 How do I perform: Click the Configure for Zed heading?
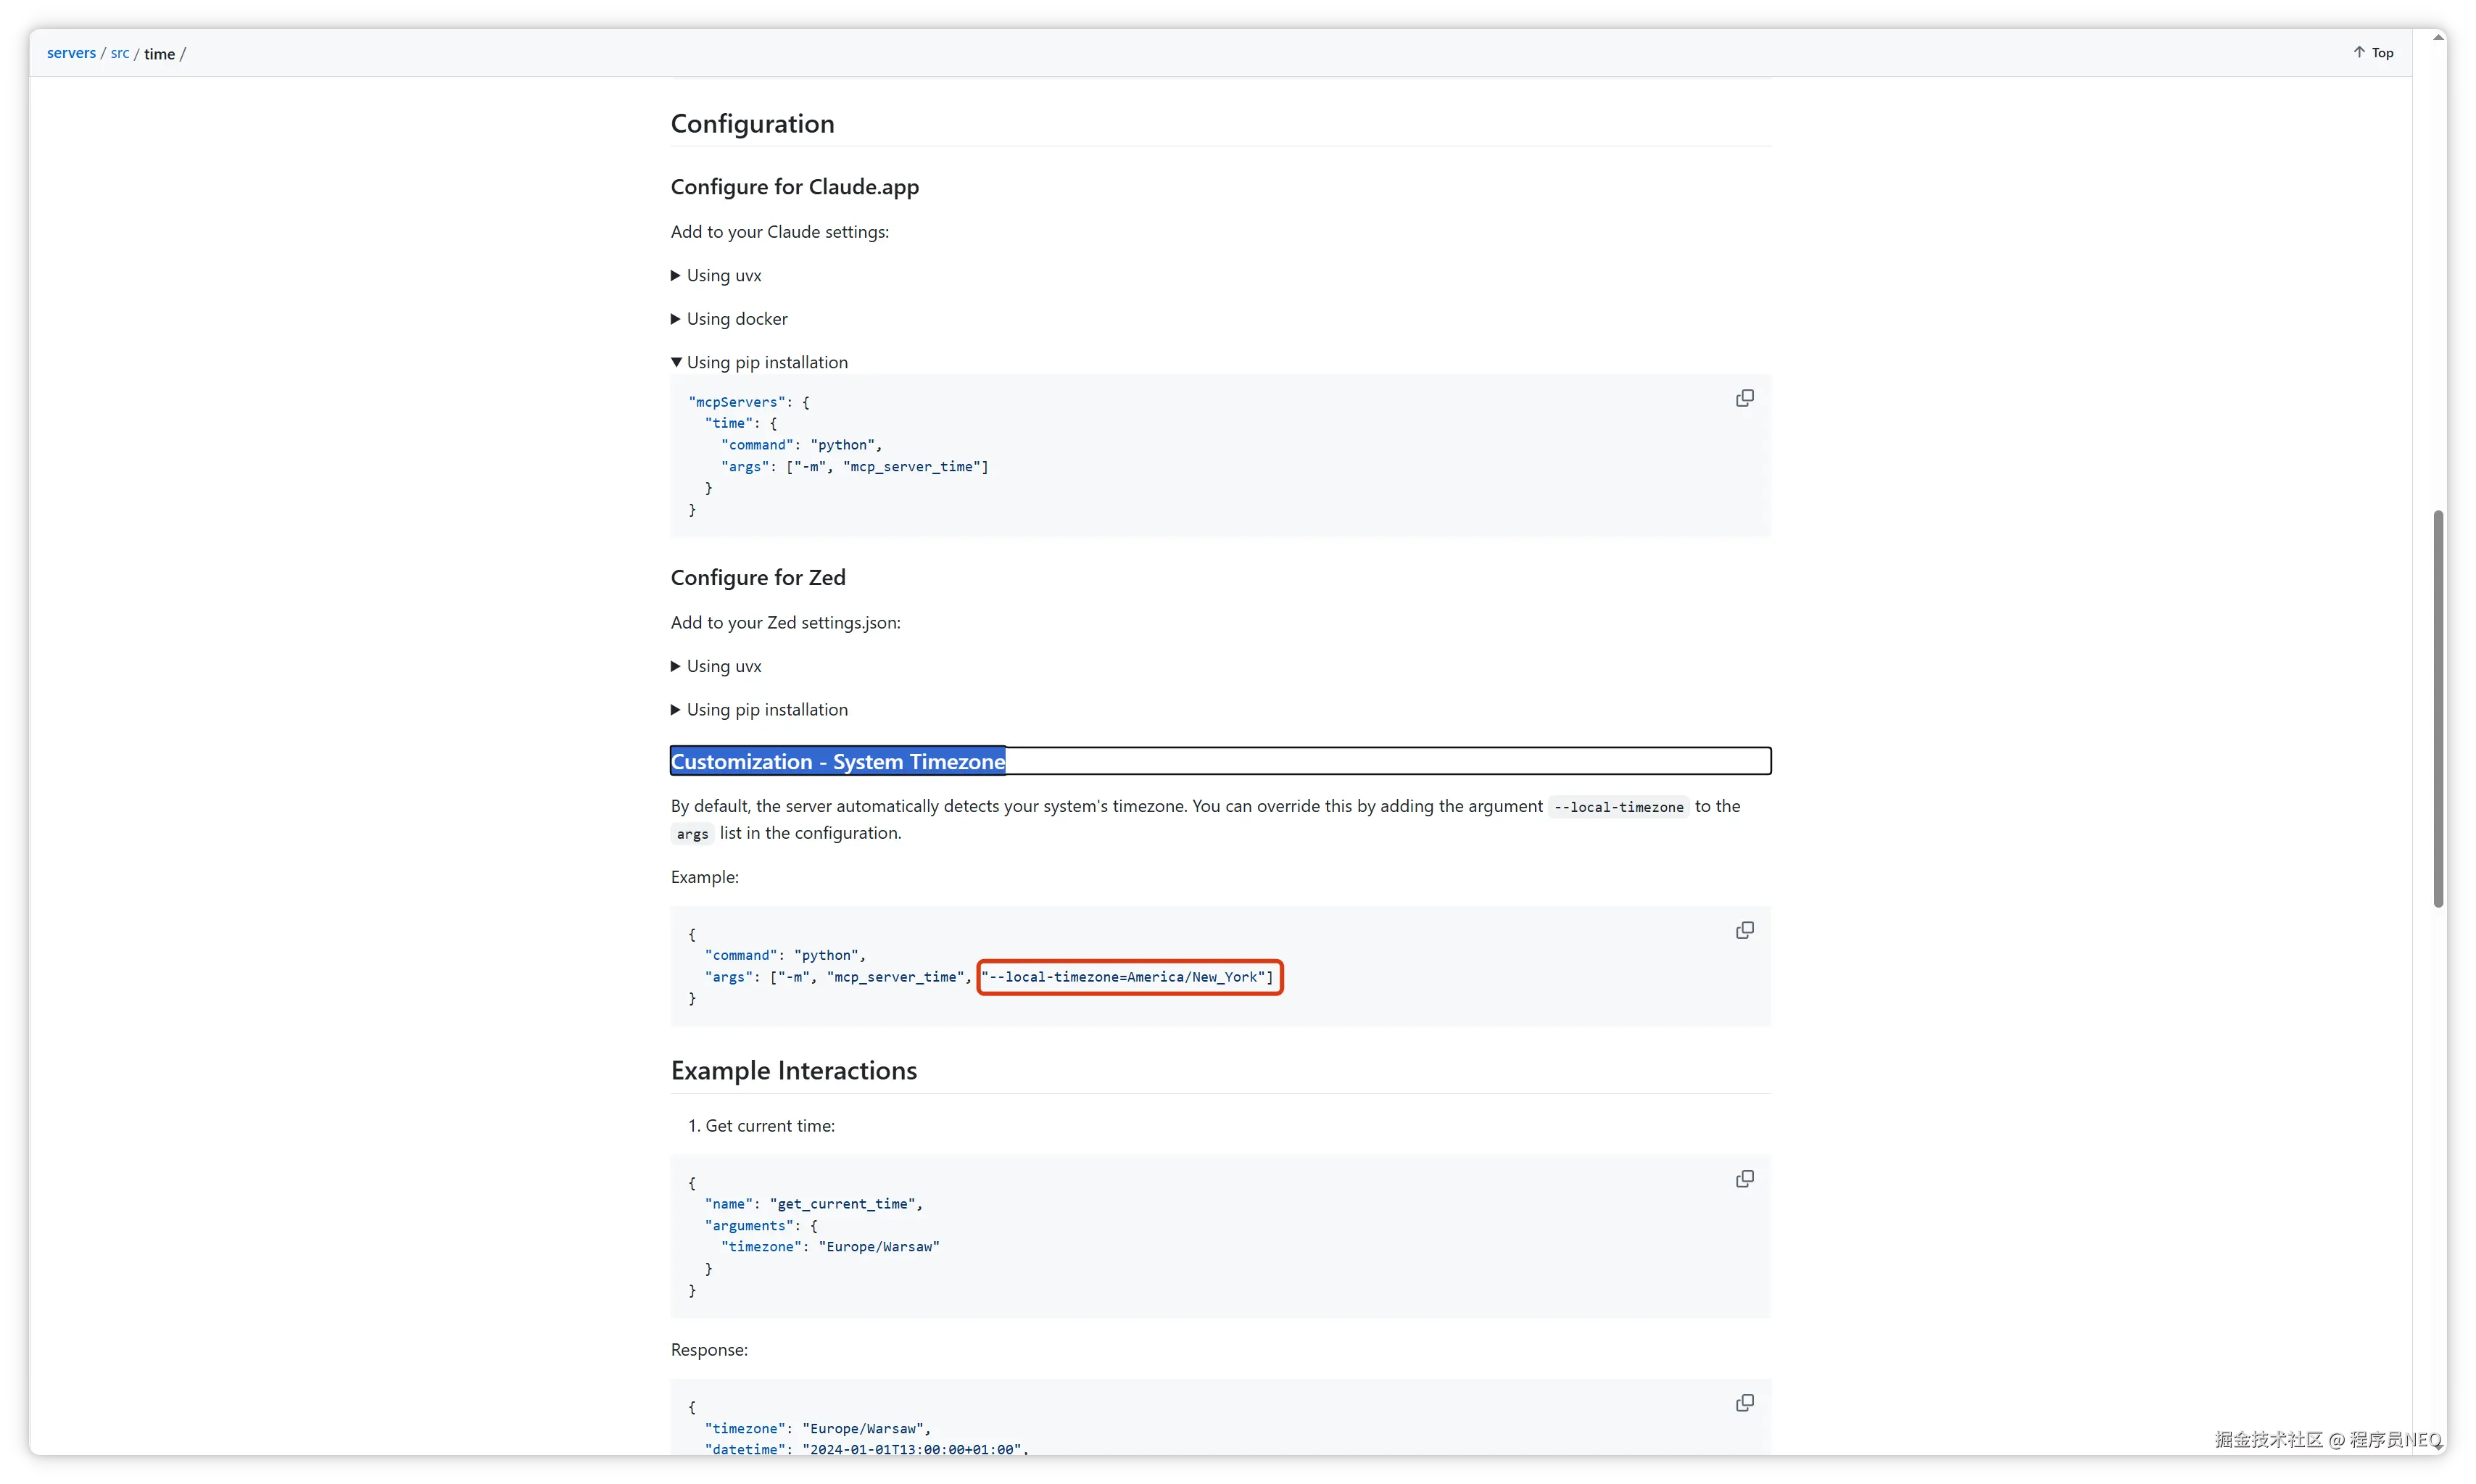(x=758, y=578)
